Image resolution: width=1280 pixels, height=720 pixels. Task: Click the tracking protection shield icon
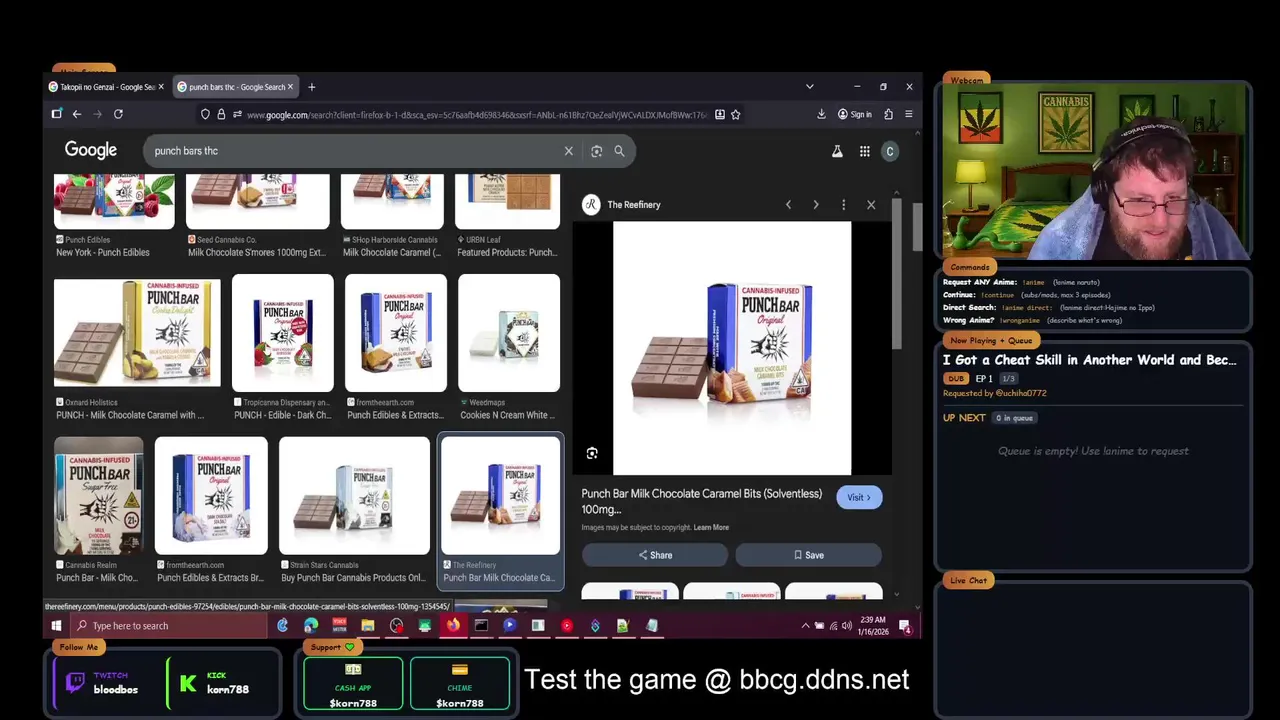click(x=205, y=115)
